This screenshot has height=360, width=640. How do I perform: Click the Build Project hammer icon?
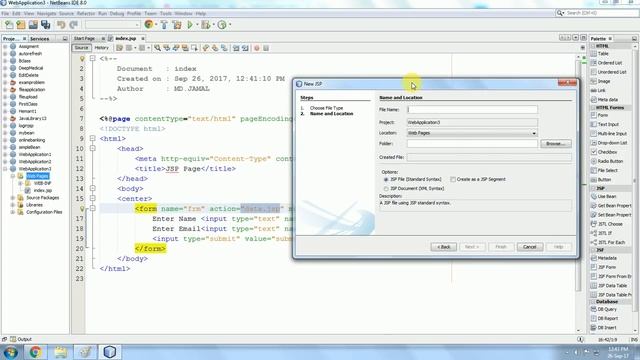tap(164, 25)
